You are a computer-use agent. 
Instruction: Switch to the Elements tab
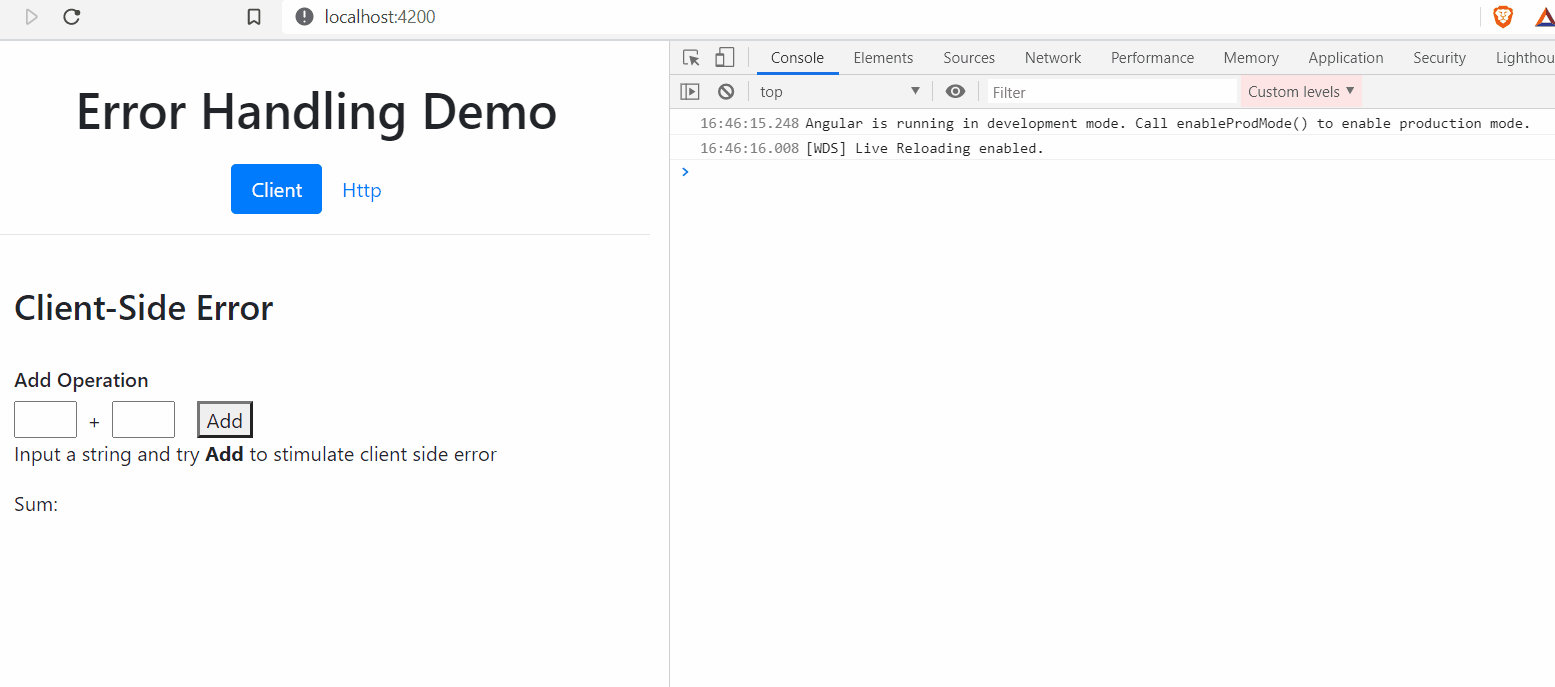[x=883, y=58]
